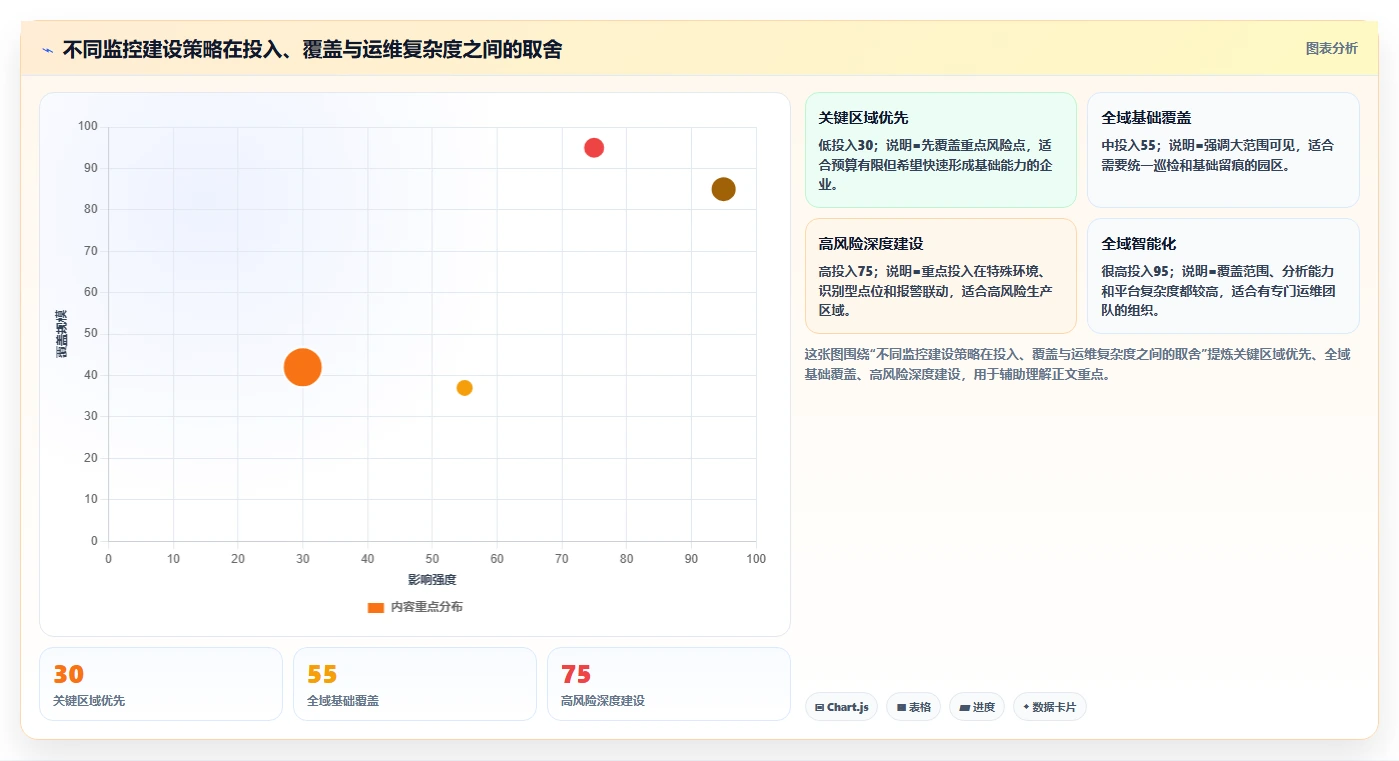Screen dimensions: 1399x761
Task: Select the yellow bubble at 55
Action: click(464, 388)
